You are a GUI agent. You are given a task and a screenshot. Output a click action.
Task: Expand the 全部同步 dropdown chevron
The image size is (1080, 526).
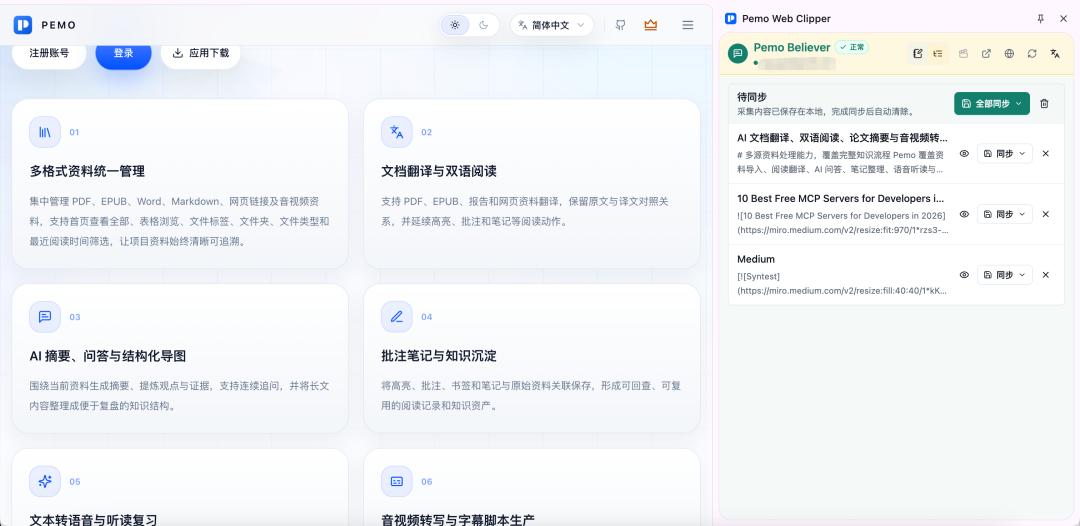pyautogui.click(x=1019, y=103)
